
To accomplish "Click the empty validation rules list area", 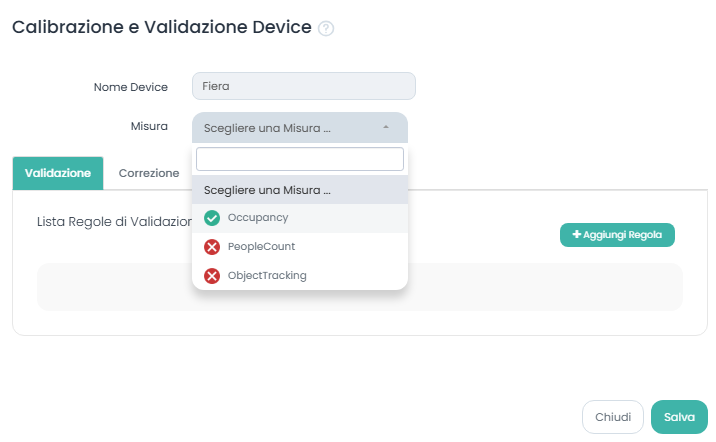I will (x=540, y=288).
